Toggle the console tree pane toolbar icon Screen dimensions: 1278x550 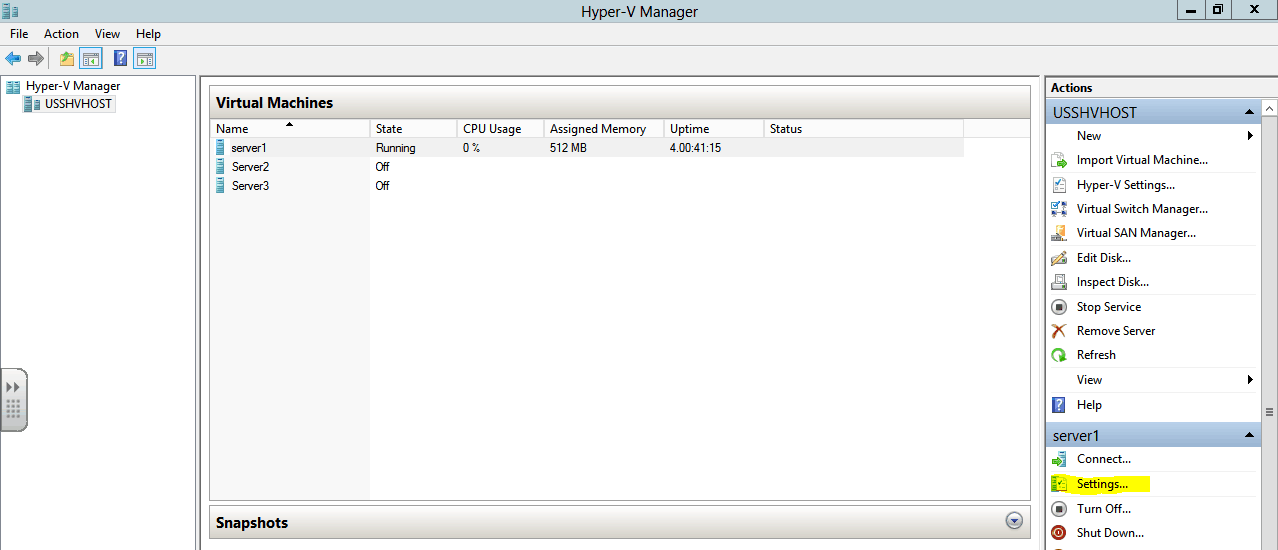[x=91, y=59]
